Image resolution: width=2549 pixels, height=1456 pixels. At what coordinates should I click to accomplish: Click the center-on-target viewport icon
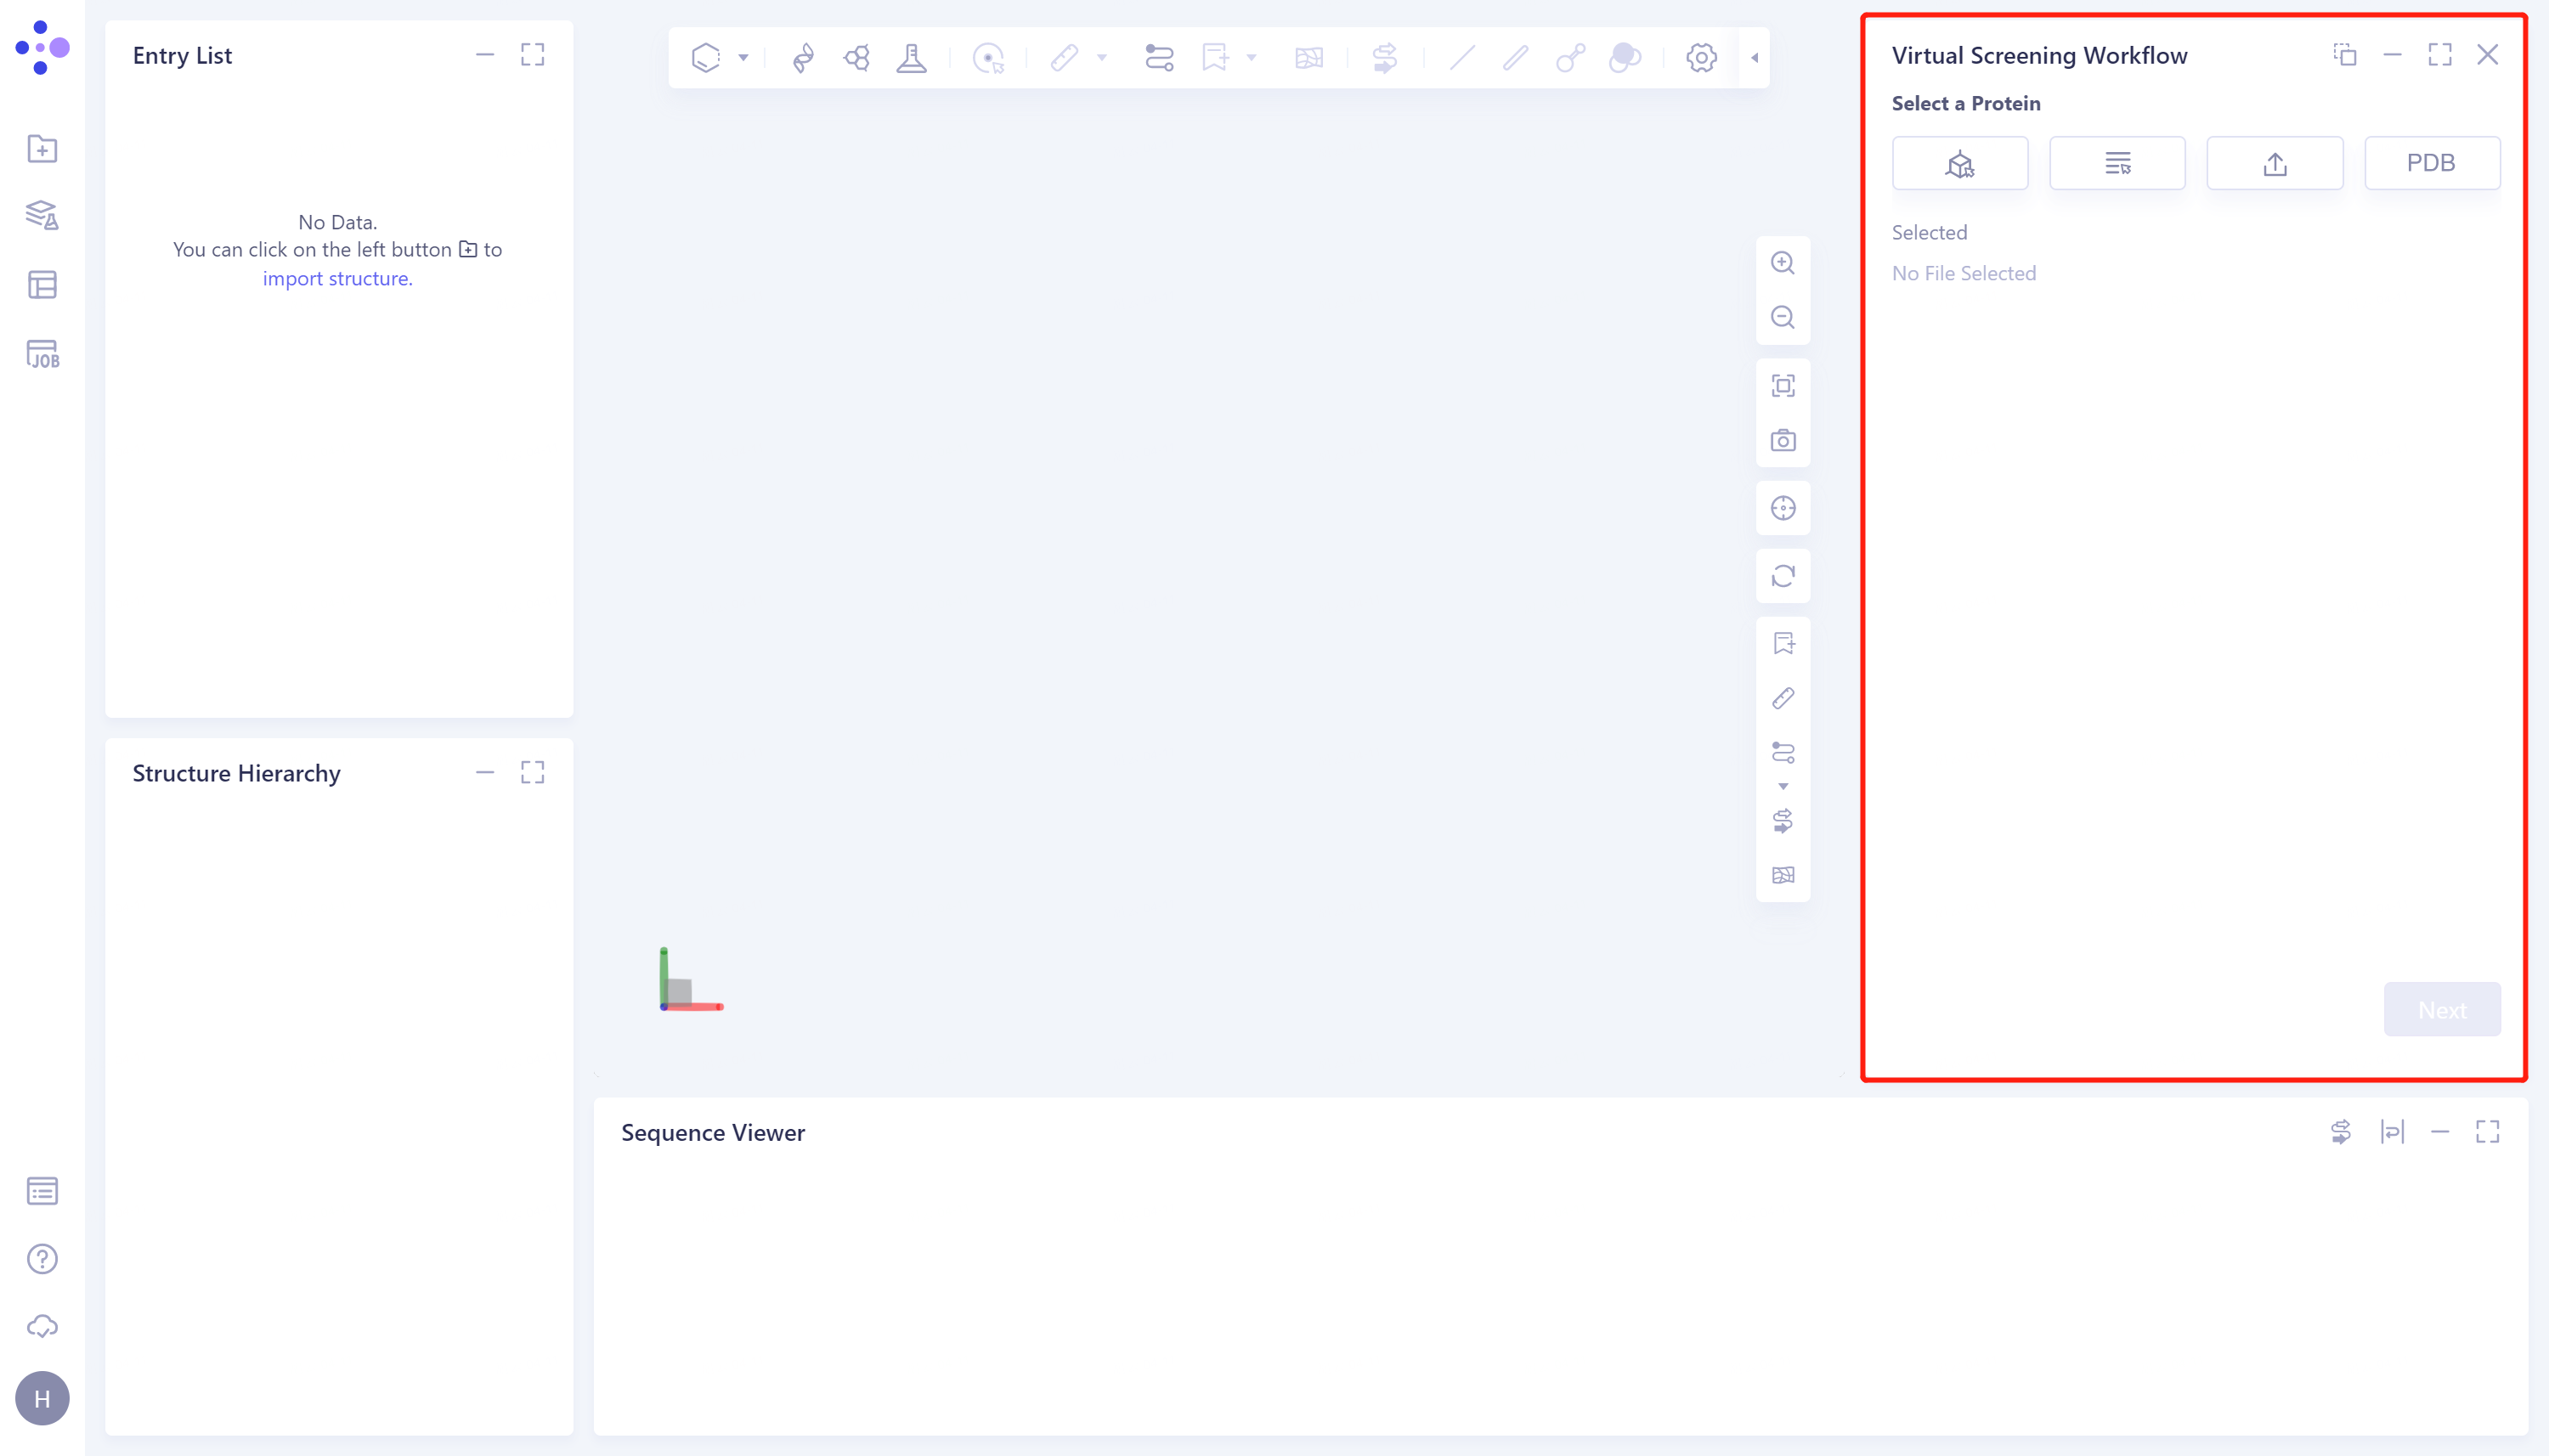[1784, 507]
